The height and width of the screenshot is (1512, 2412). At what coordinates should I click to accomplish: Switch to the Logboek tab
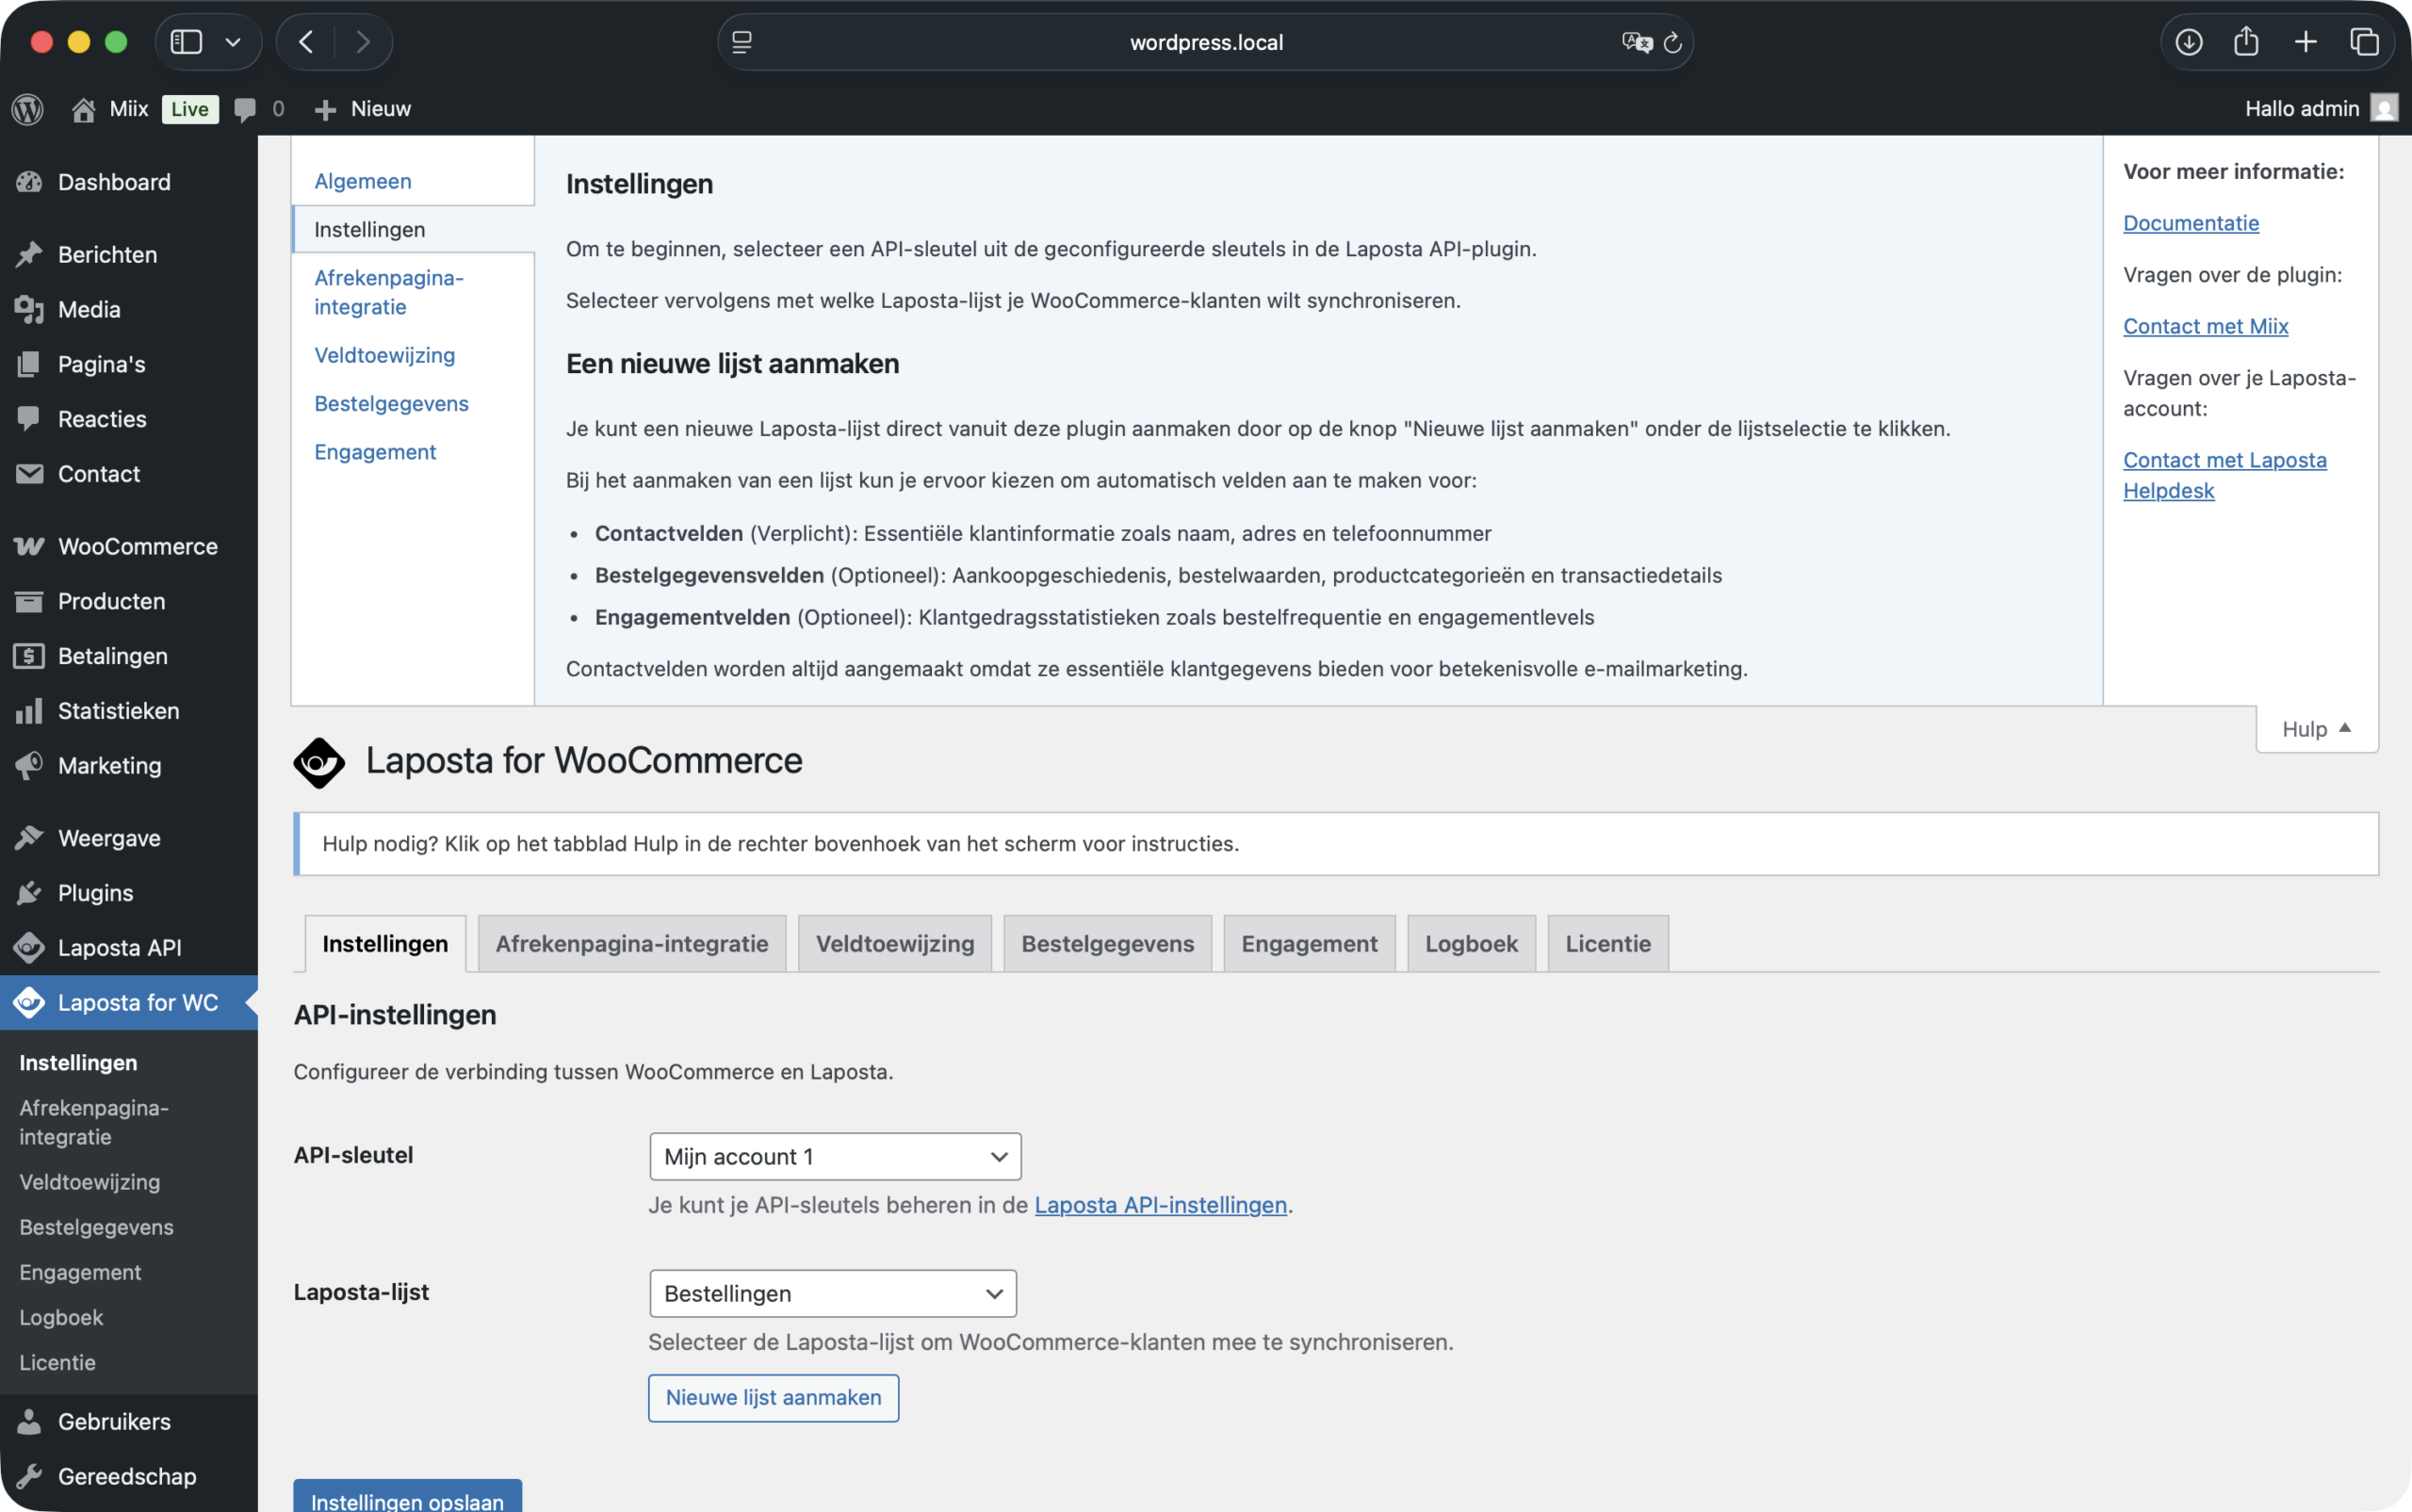[1471, 943]
